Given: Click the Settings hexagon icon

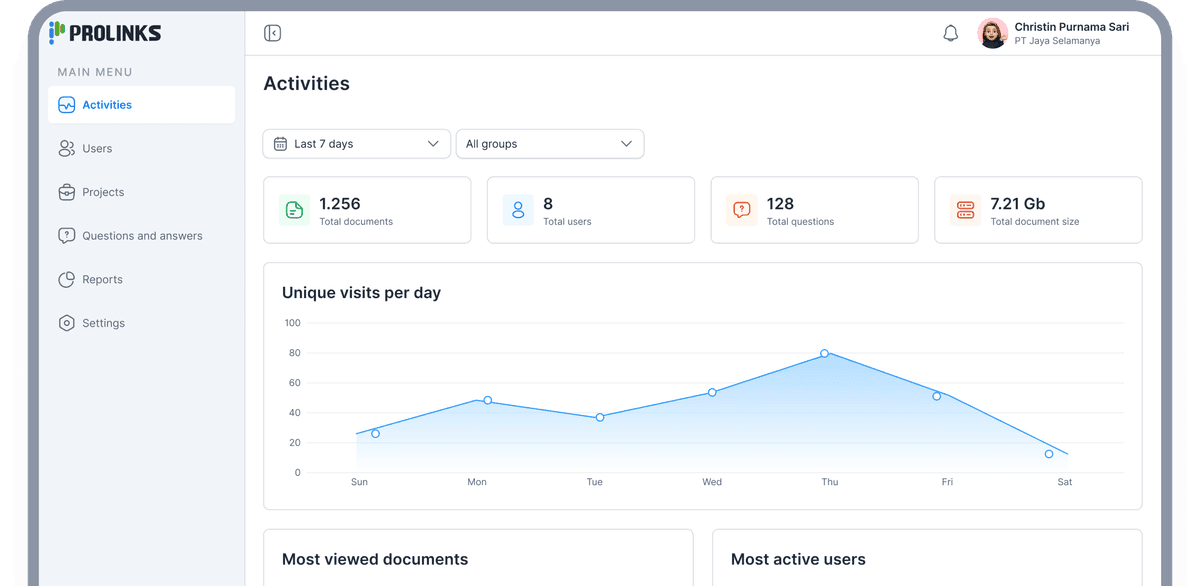Looking at the screenshot, I should (67, 323).
